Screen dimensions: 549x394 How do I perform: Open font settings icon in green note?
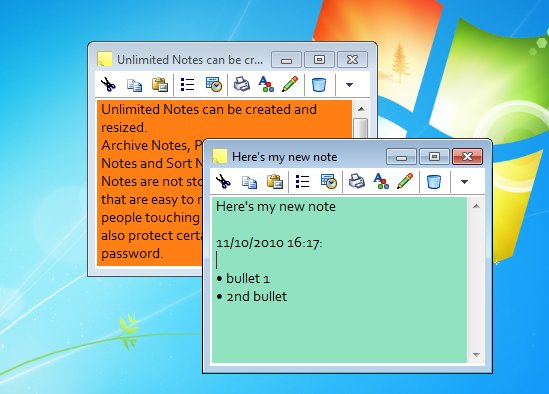pyautogui.click(x=381, y=181)
